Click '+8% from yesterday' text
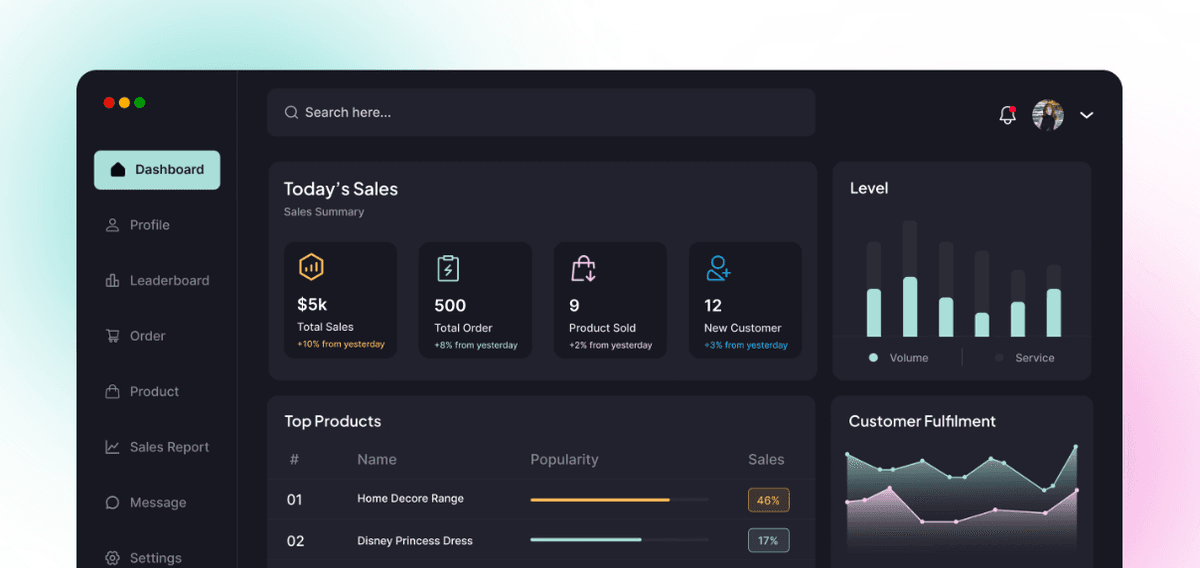The height and width of the screenshot is (568, 1200). (476, 345)
